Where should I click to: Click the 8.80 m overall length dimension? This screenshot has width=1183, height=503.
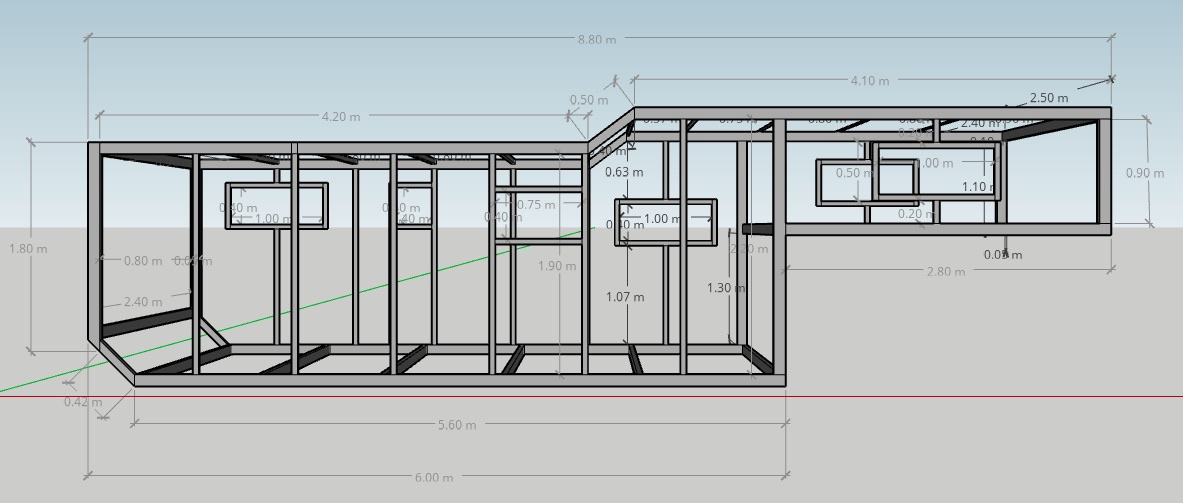coord(597,39)
